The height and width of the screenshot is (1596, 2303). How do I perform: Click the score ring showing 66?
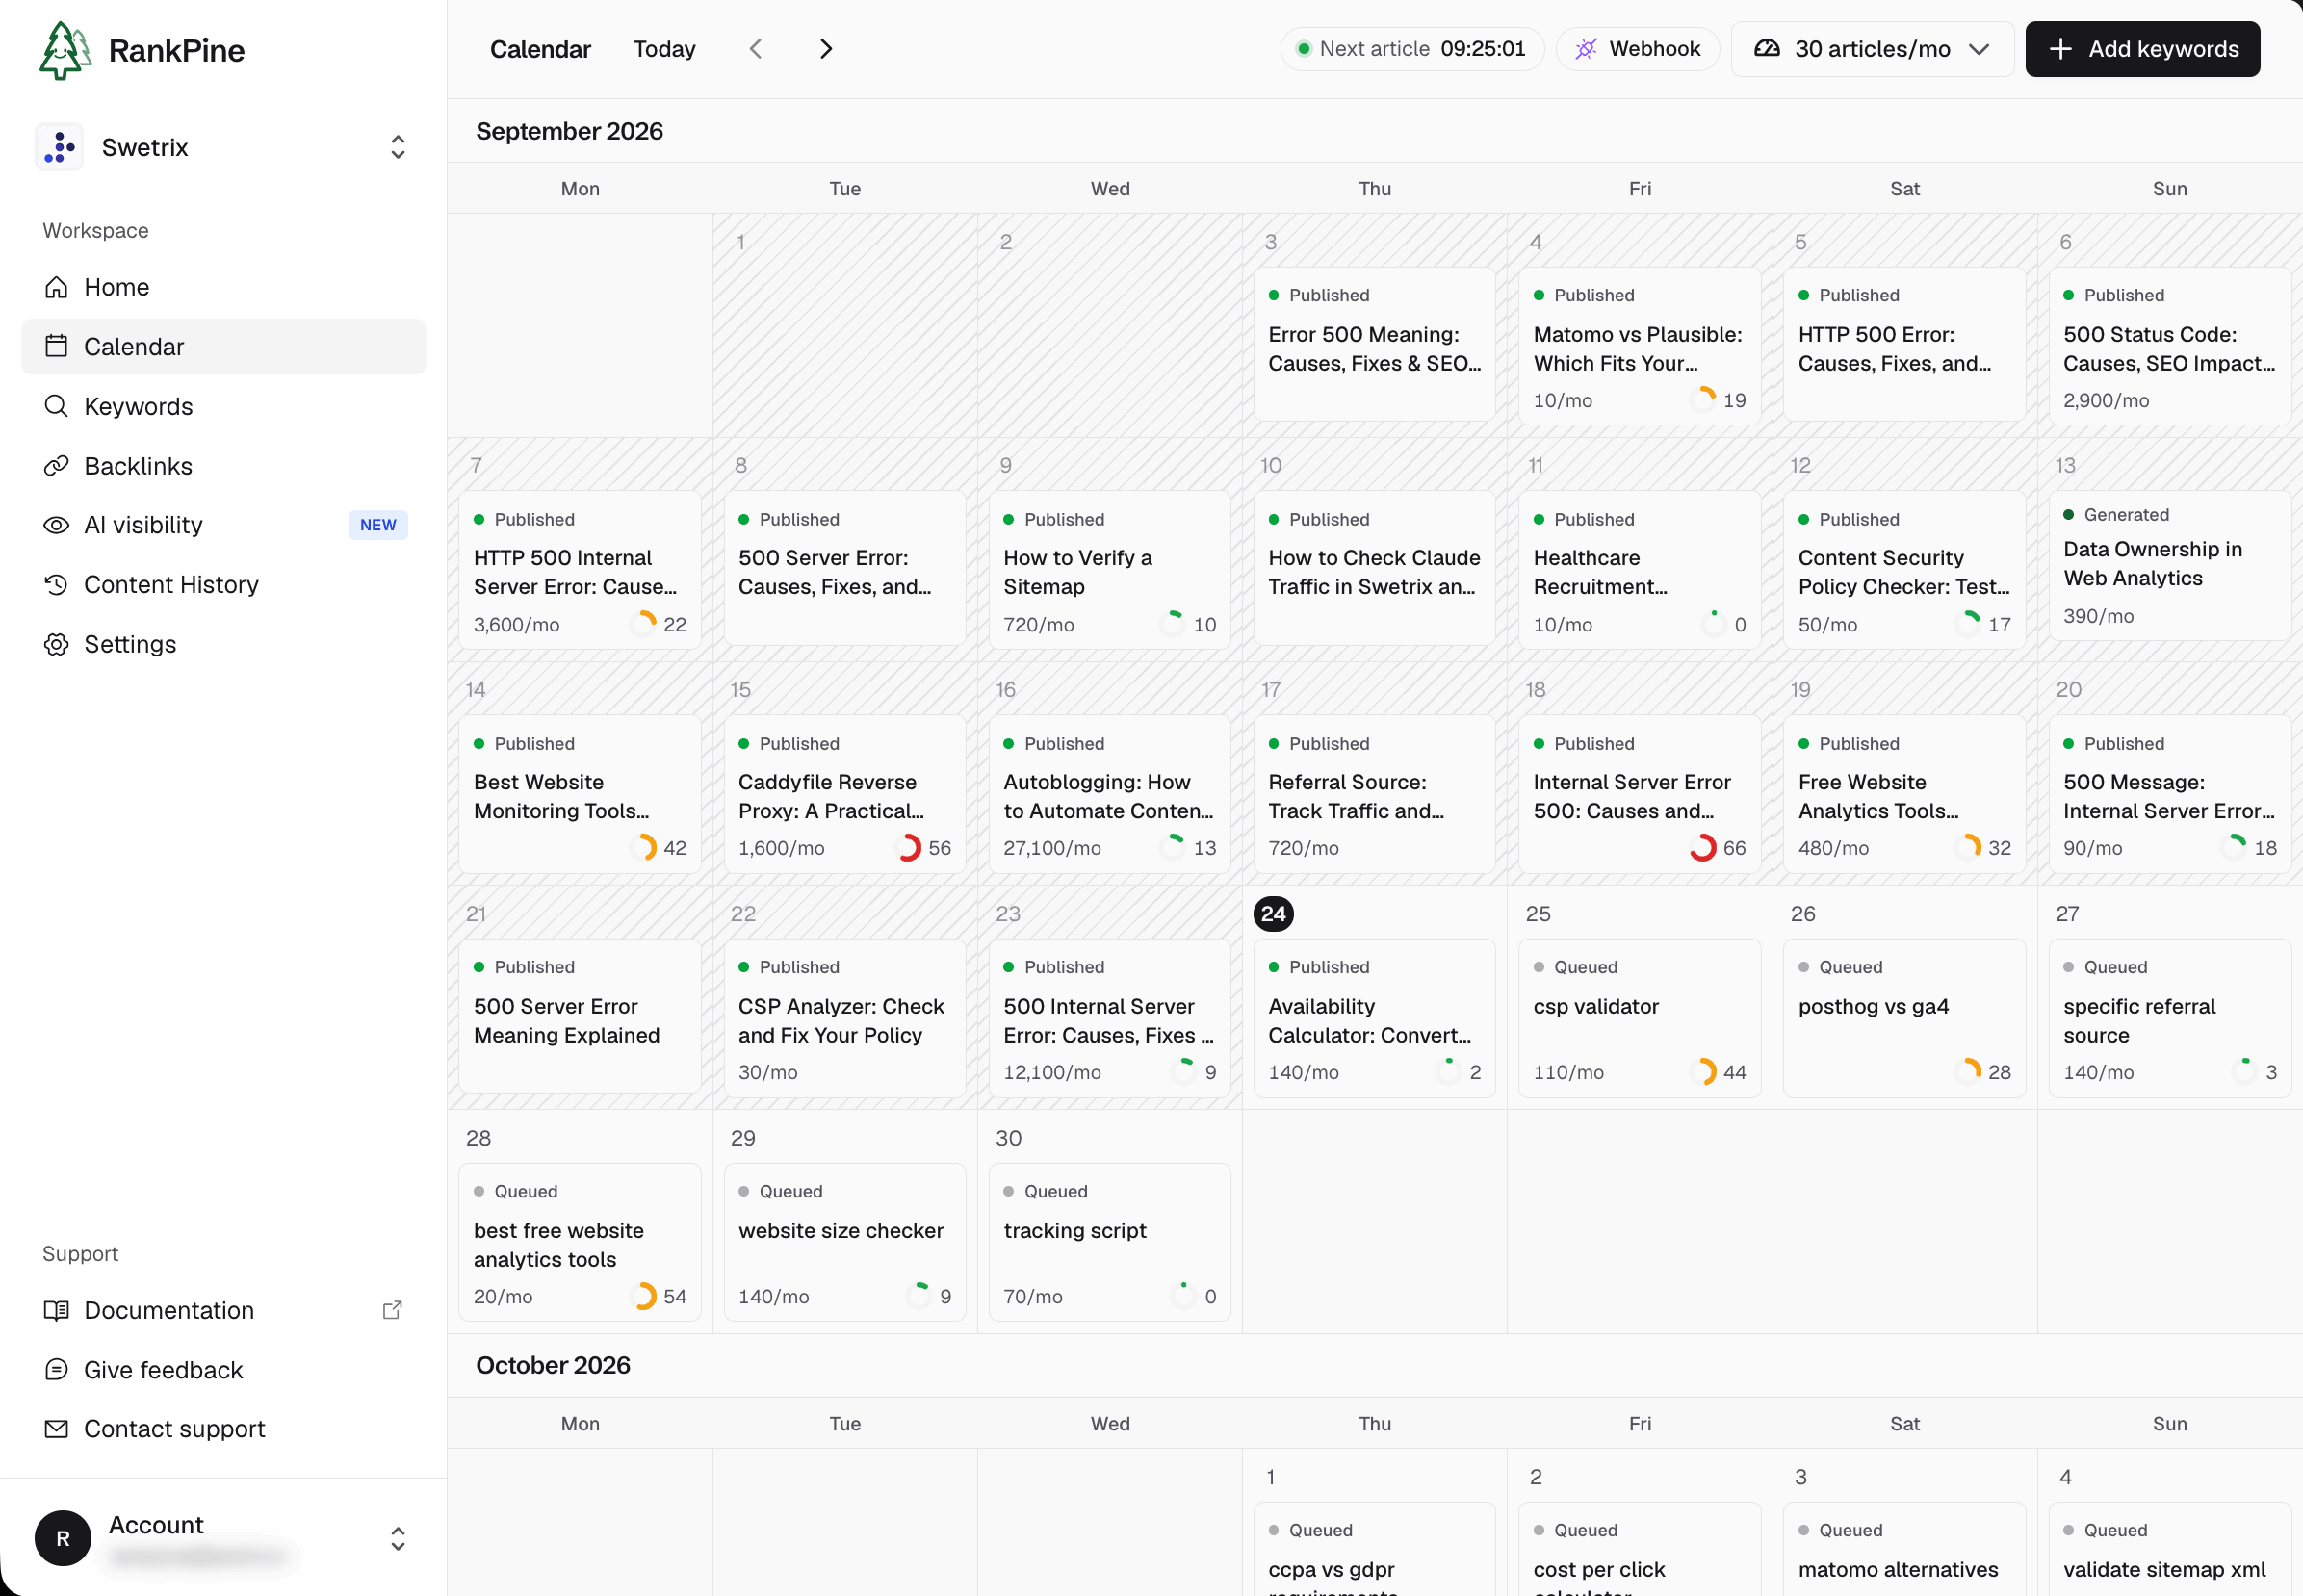point(1702,848)
